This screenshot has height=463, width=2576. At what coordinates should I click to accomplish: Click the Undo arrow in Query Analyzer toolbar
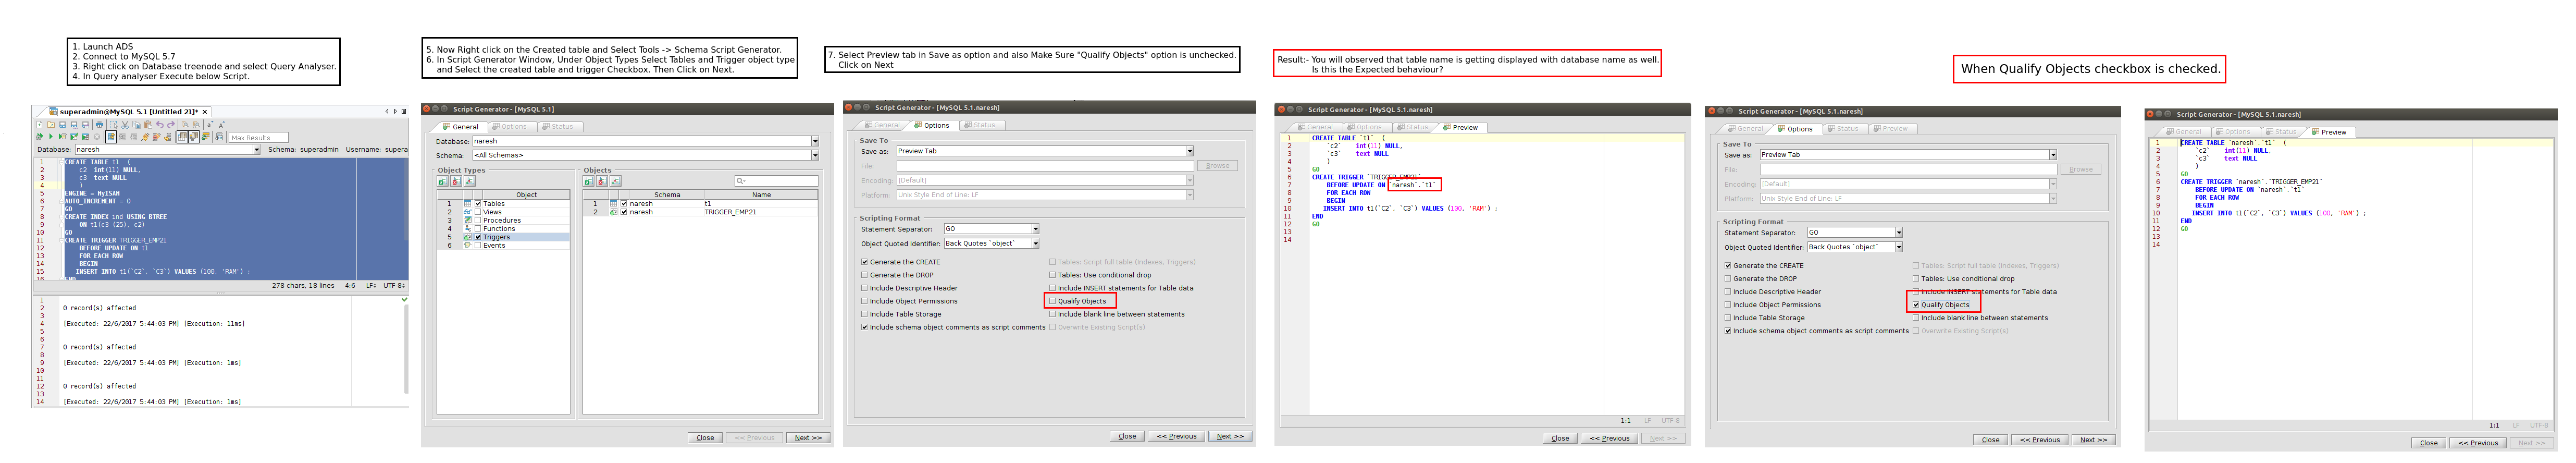coord(160,125)
